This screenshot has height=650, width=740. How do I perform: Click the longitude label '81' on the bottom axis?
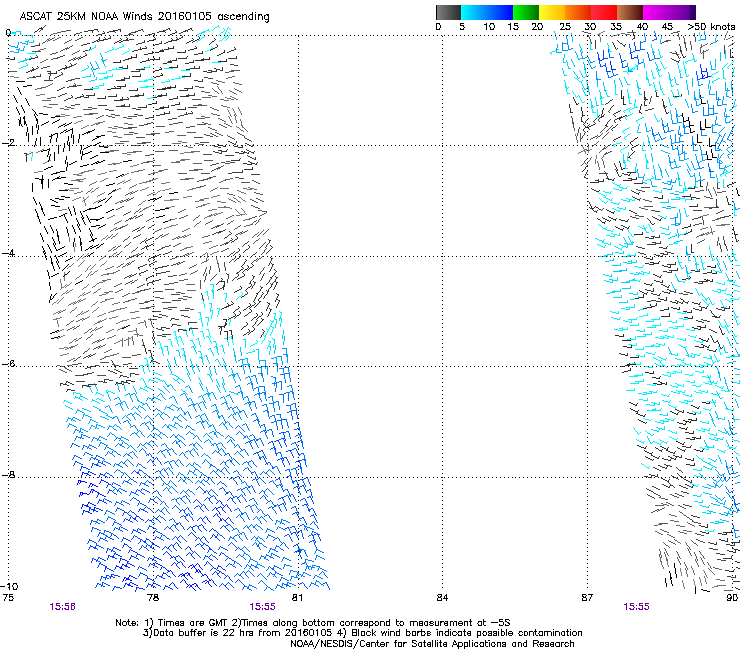tap(297, 598)
